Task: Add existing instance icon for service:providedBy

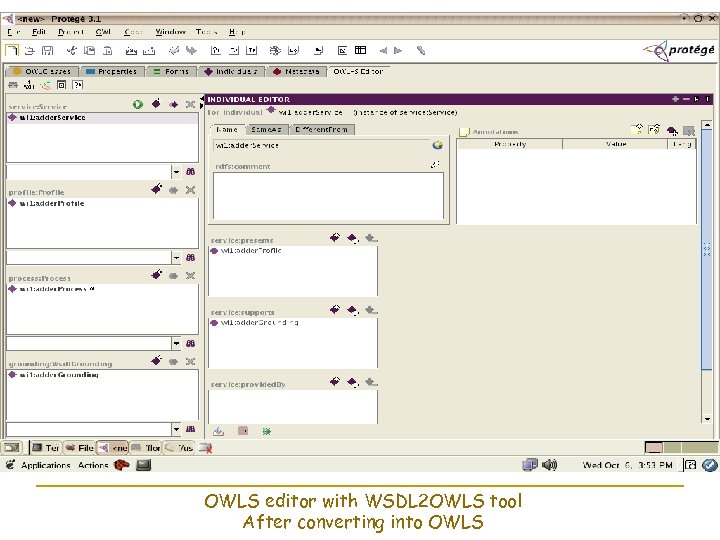Action: click(x=352, y=382)
